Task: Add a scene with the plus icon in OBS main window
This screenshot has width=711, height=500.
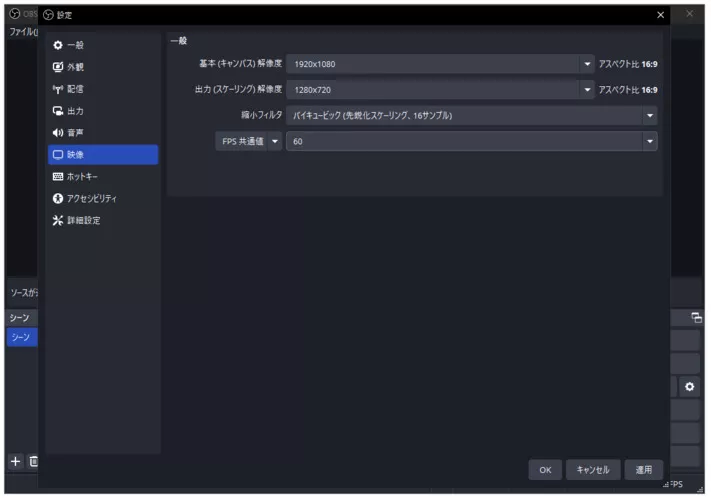Action: (x=15, y=462)
